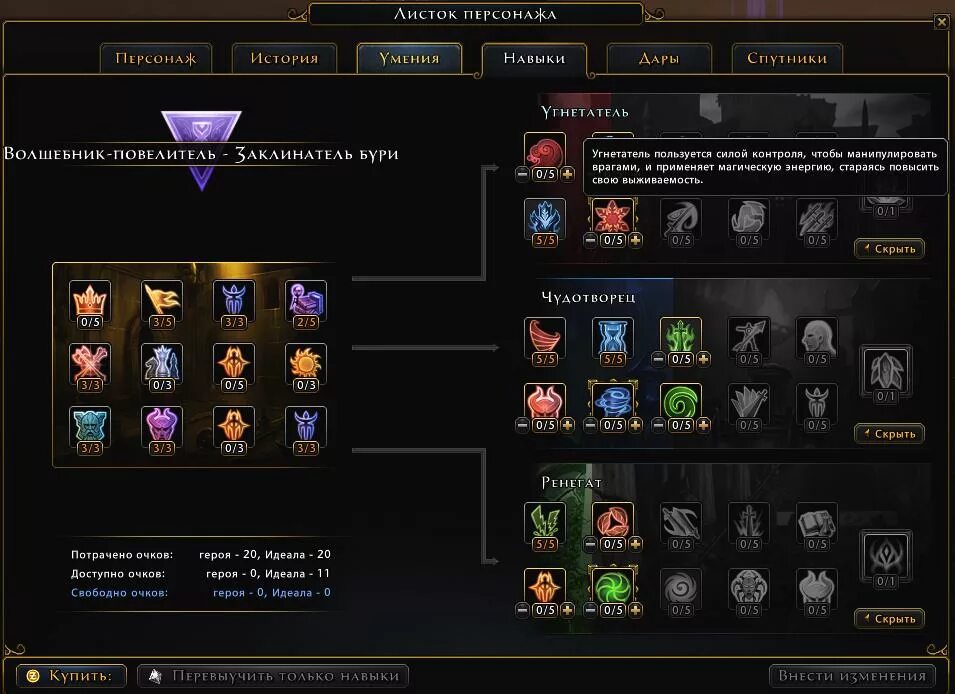Hide the Ренегат tree with Скрыть

[890, 618]
